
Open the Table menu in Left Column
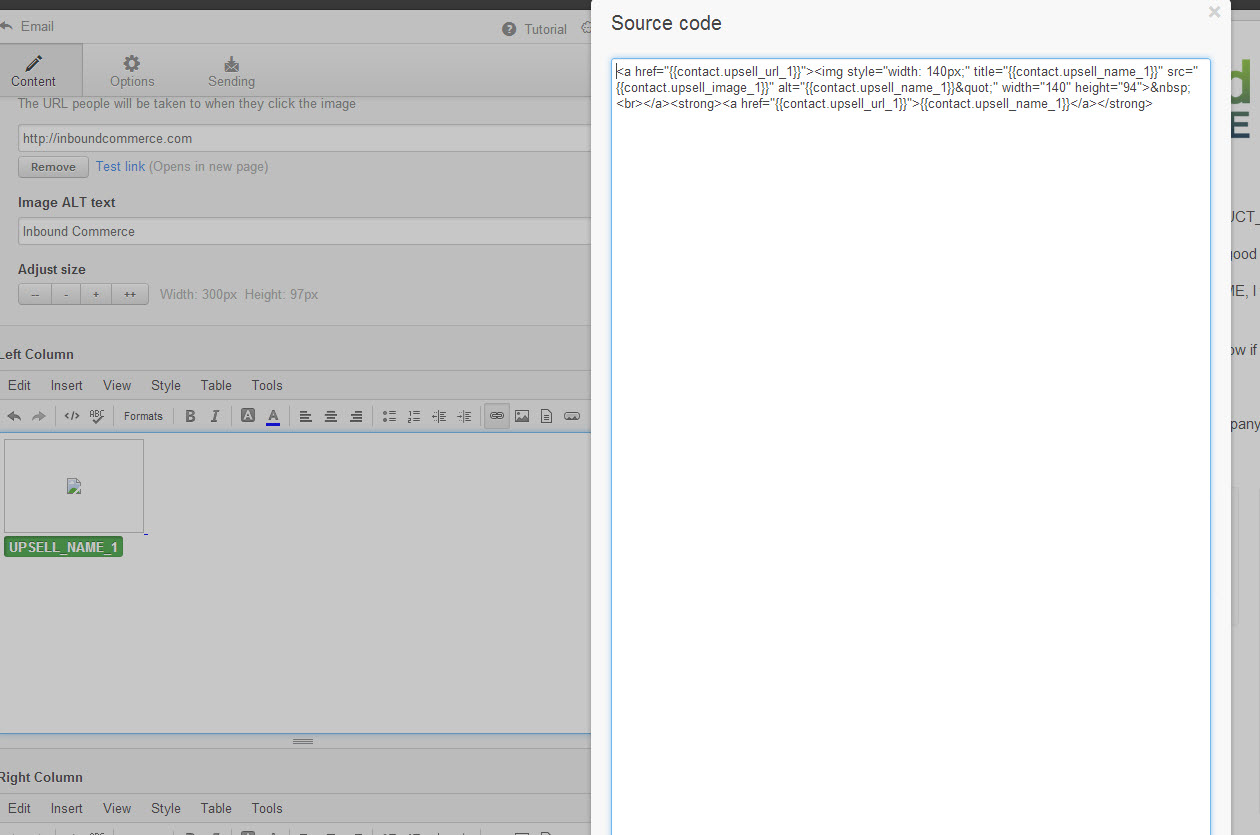click(x=216, y=385)
